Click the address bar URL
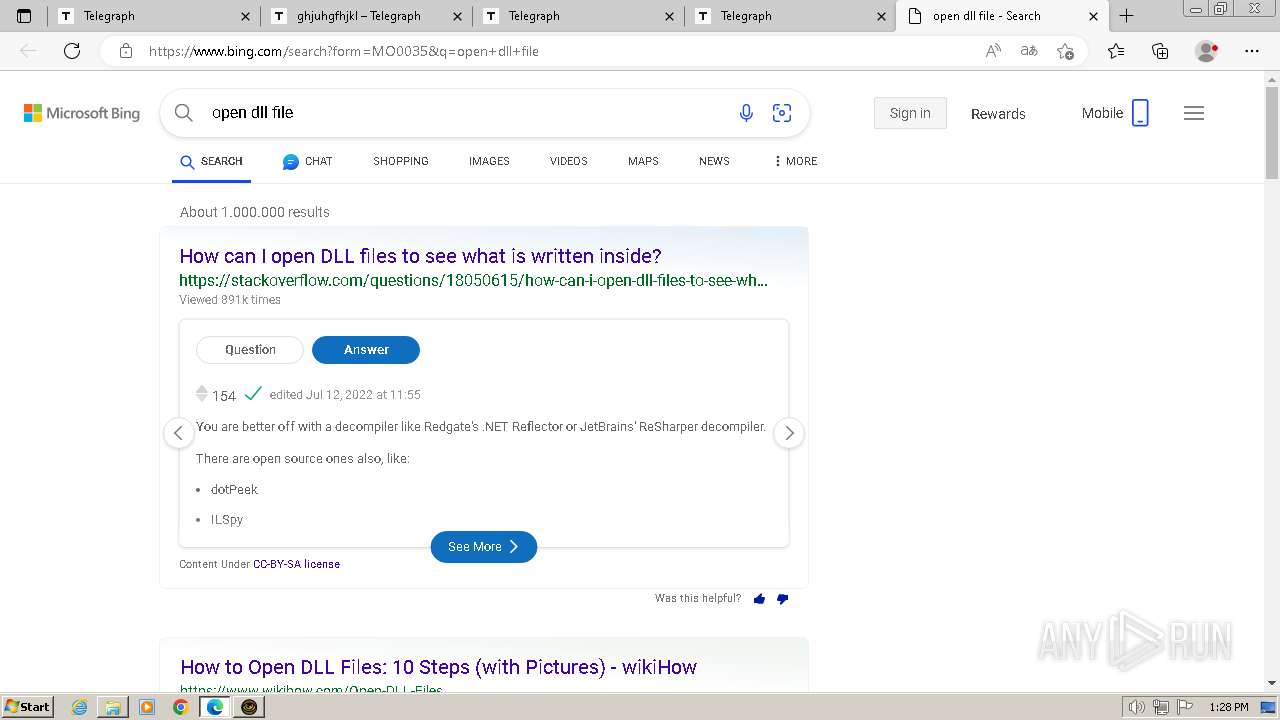This screenshot has width=1280, height=720. (344, 51)
